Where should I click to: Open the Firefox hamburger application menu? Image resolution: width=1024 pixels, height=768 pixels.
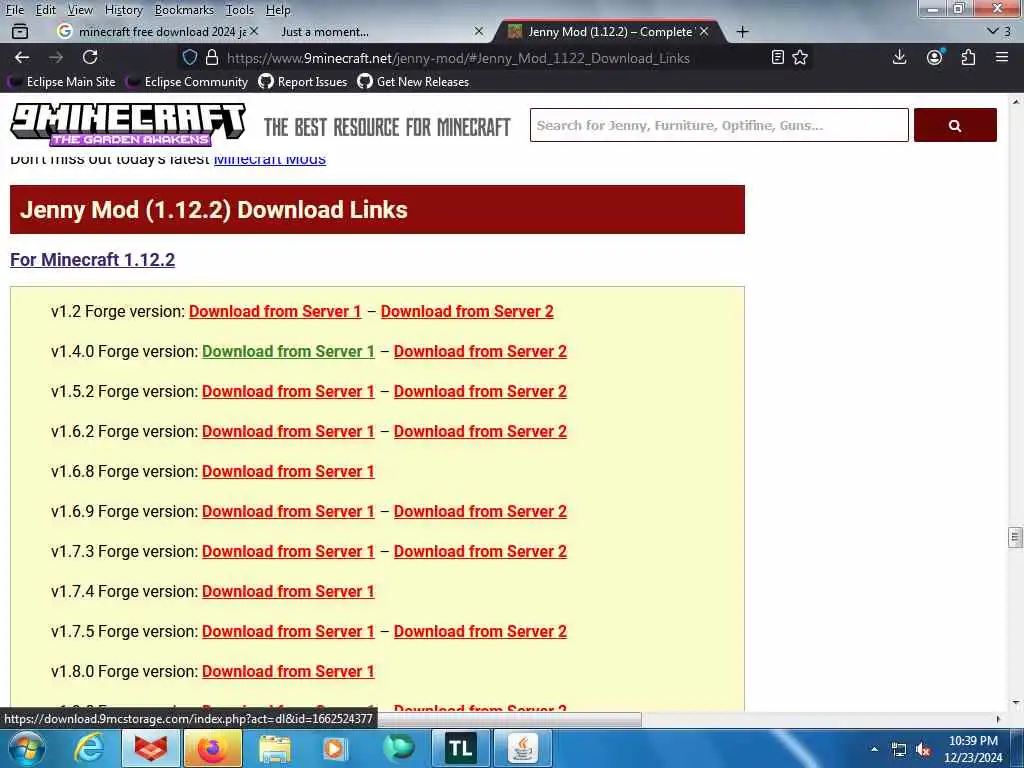[1002, 57]
